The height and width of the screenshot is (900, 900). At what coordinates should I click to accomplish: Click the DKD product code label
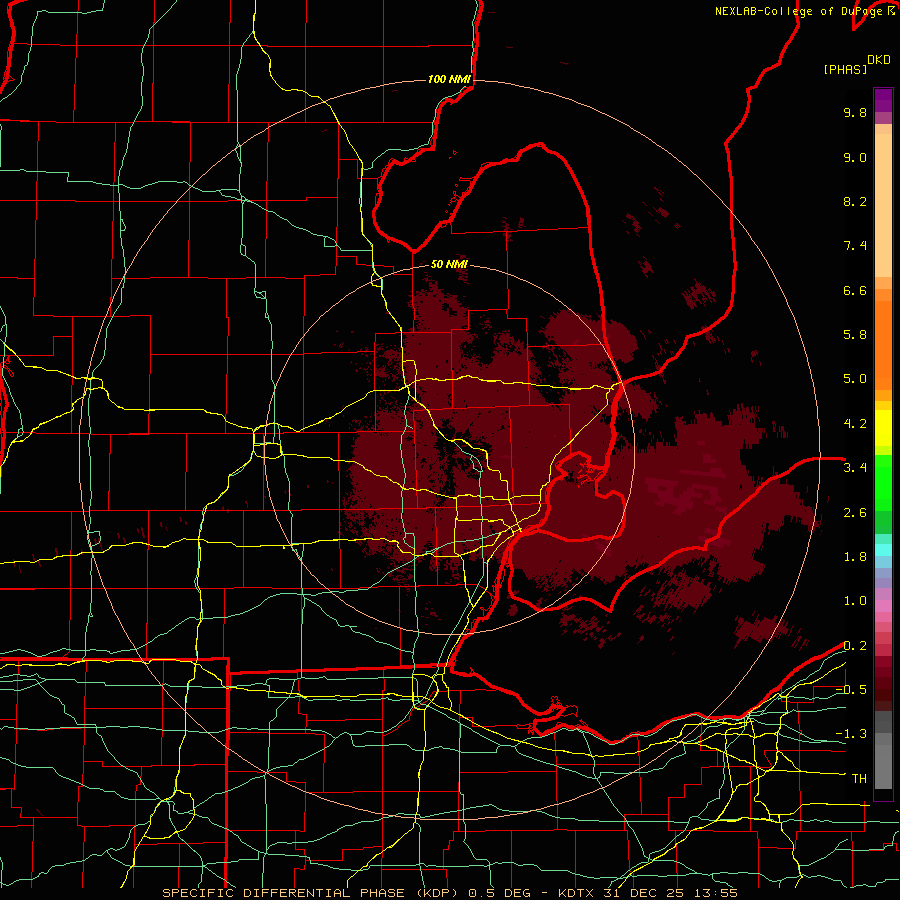click(879, 60)
